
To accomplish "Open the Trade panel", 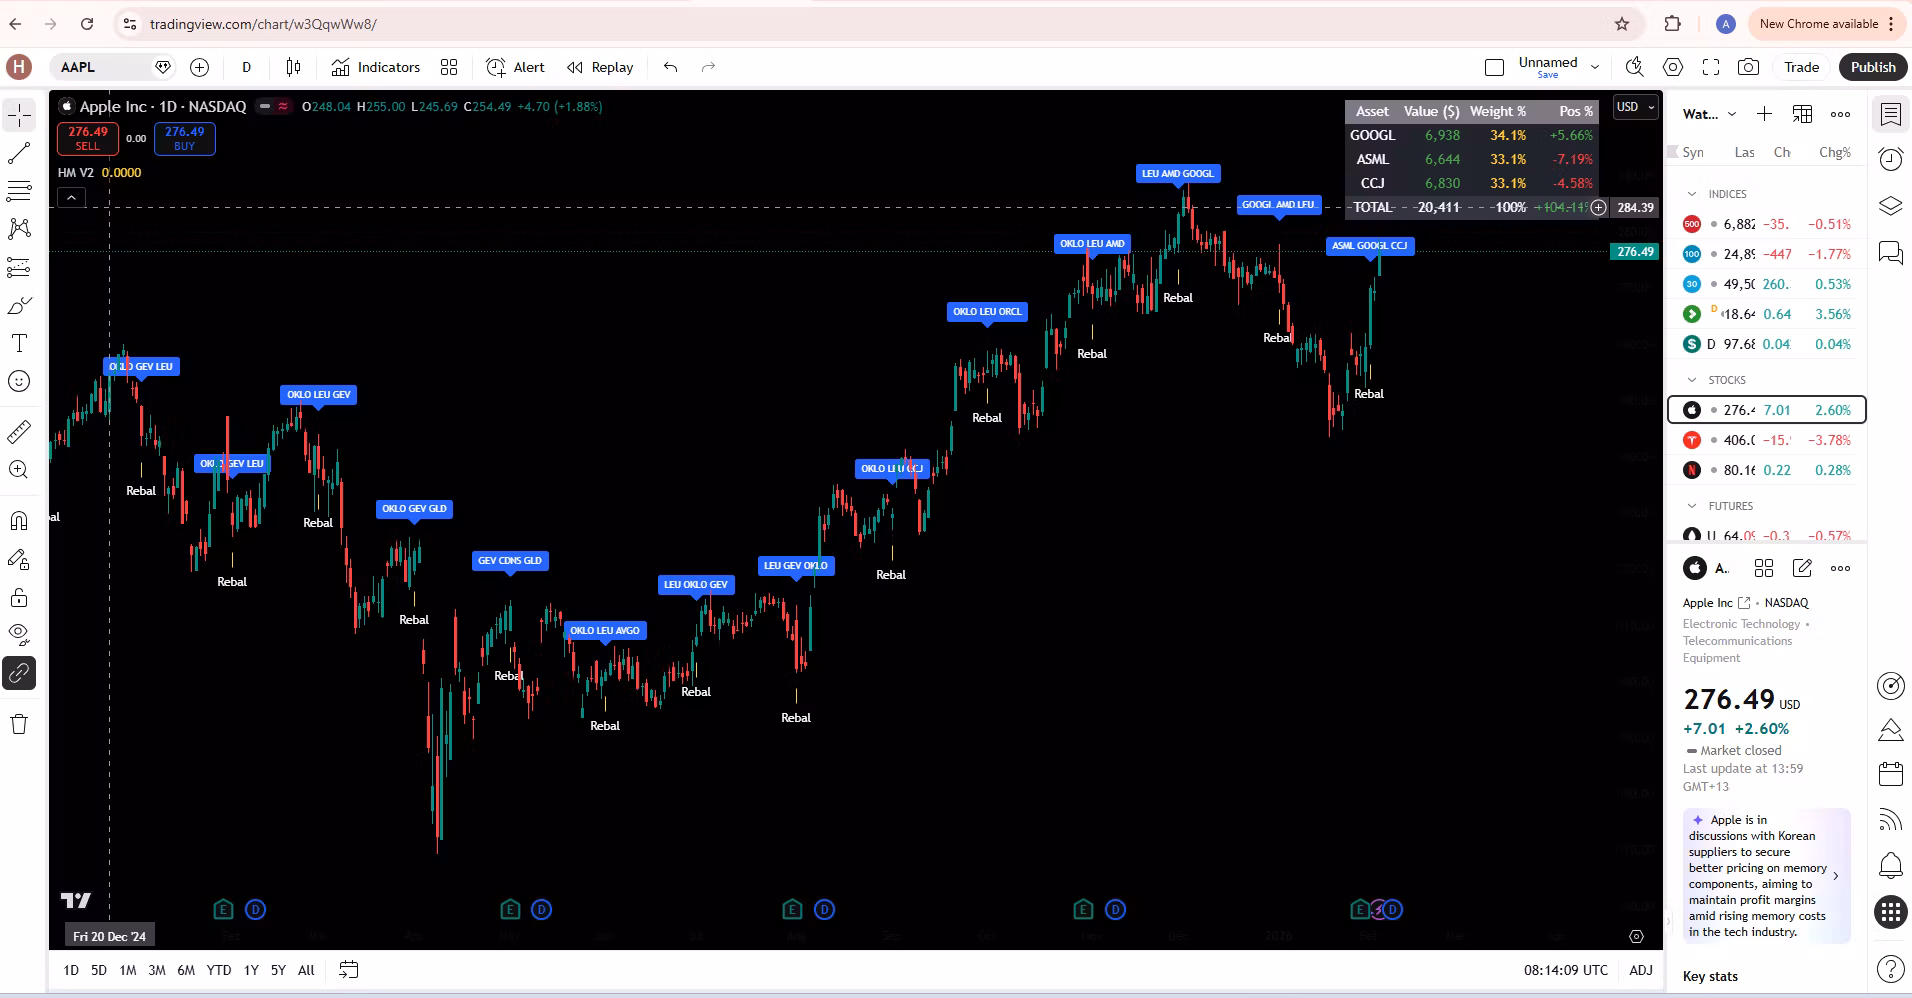I will click(1802, 67).
